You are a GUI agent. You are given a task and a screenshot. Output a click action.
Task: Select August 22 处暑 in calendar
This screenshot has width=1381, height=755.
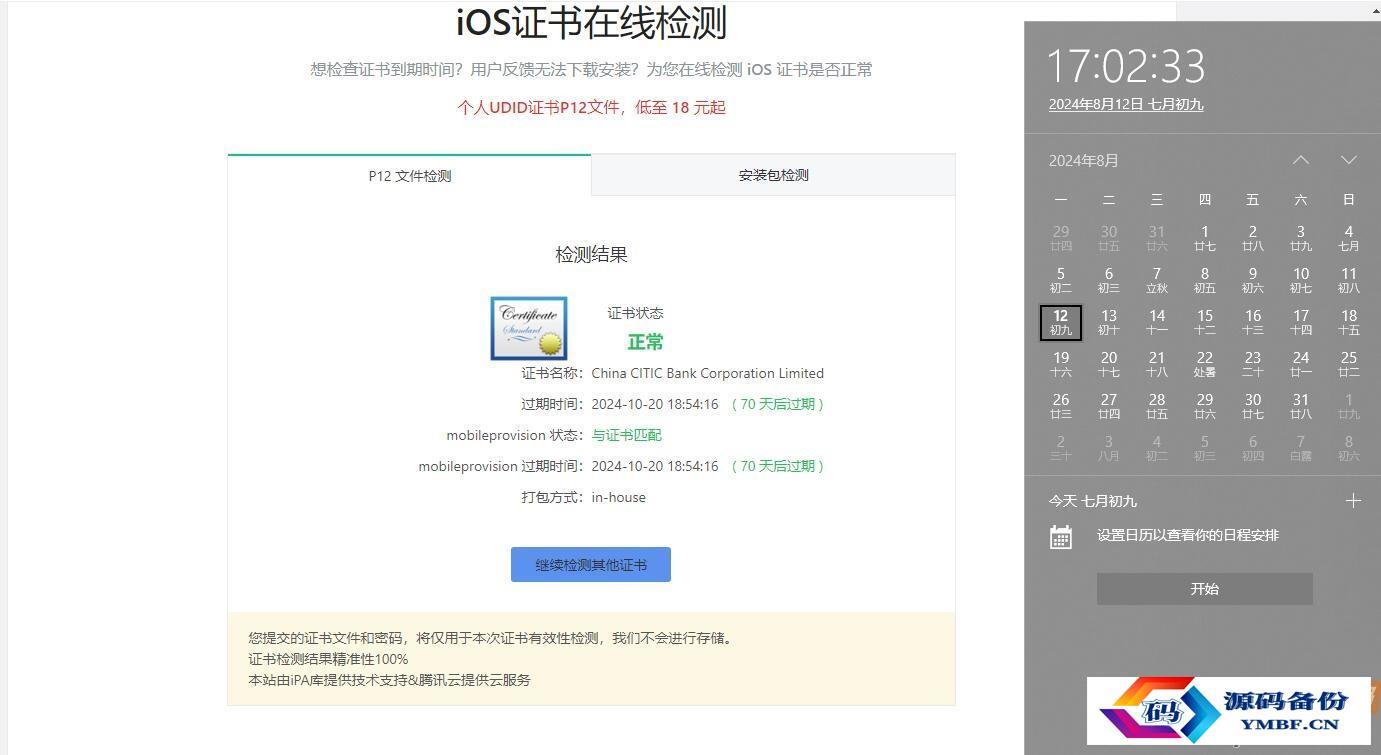tap(1204, 364)
